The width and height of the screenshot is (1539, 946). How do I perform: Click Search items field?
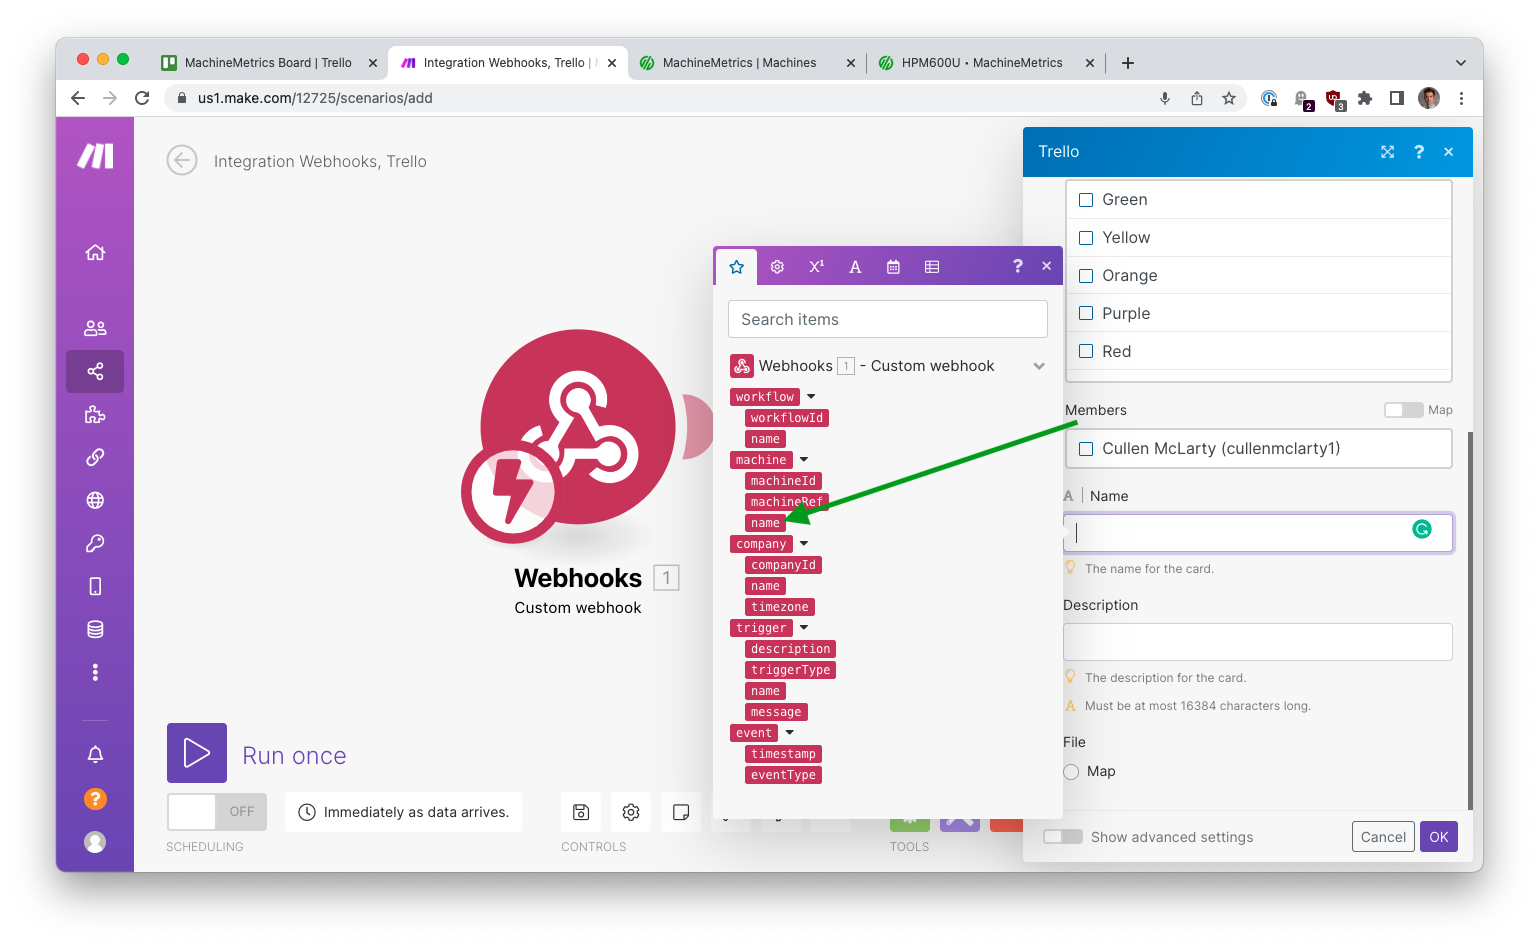pos(888,319)
